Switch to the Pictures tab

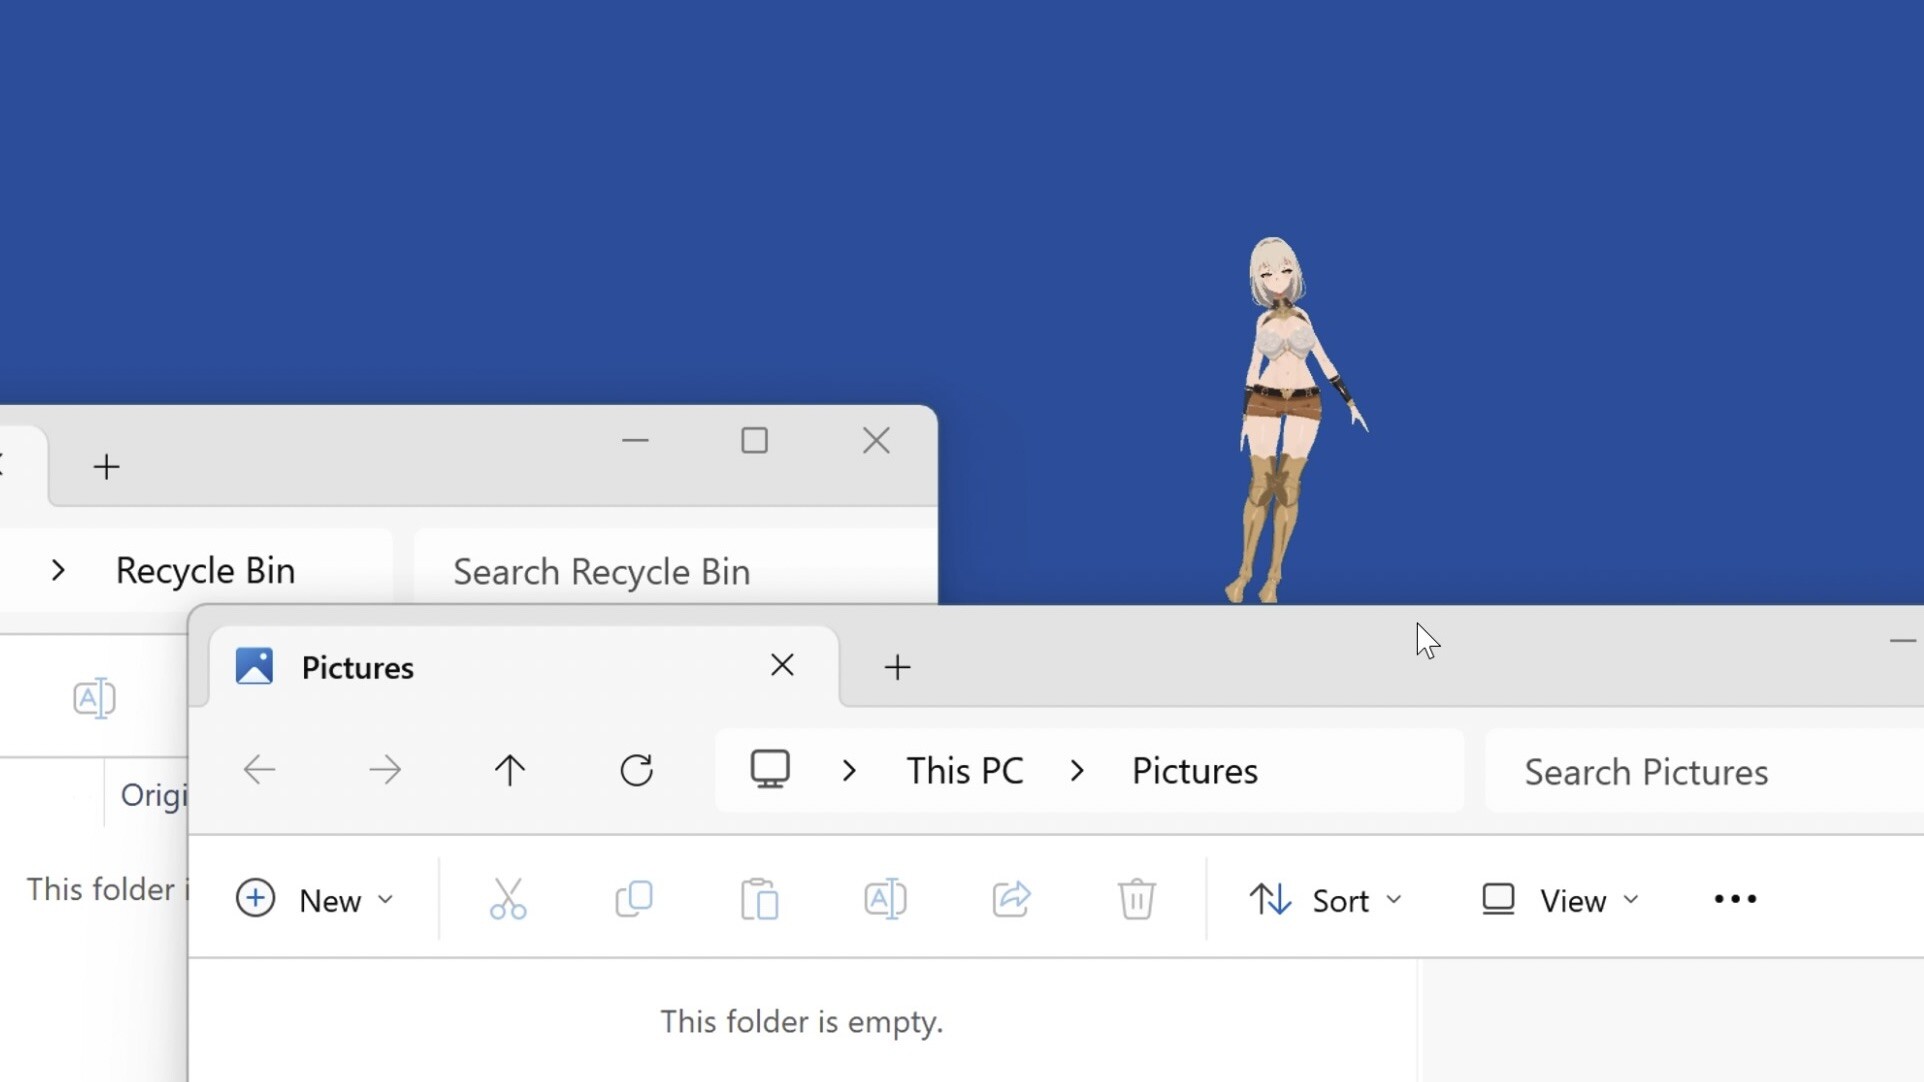[358, 667]
